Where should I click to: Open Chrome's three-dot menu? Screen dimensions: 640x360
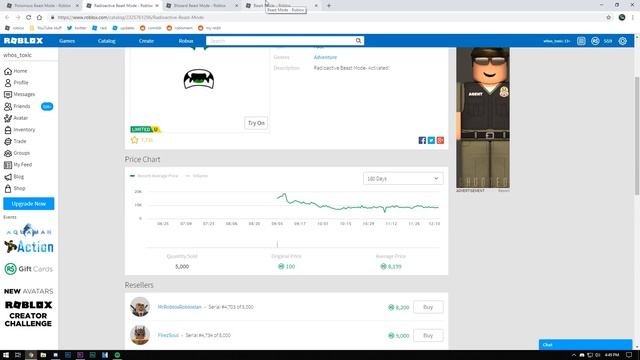click(633, 17)
